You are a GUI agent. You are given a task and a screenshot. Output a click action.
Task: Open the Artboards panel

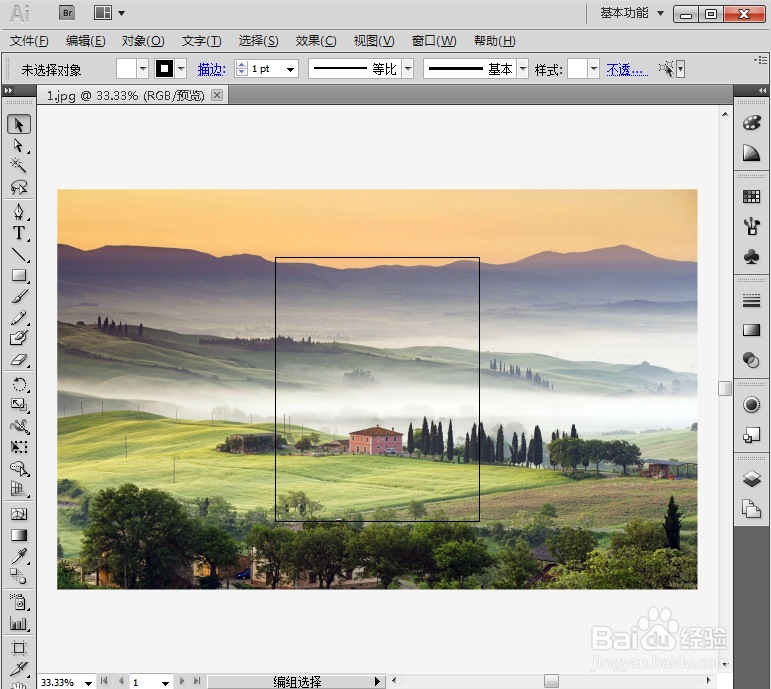click(x=751, y=508)
